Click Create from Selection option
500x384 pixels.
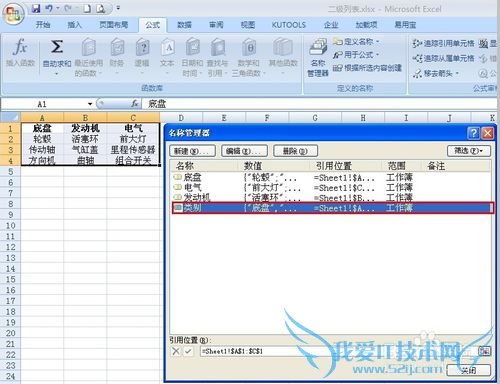[x=367, y=68]
